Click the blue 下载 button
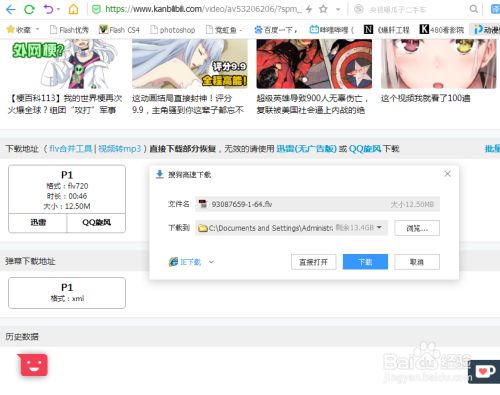This screenshot has width=500, height=395. tap(365, 262)
